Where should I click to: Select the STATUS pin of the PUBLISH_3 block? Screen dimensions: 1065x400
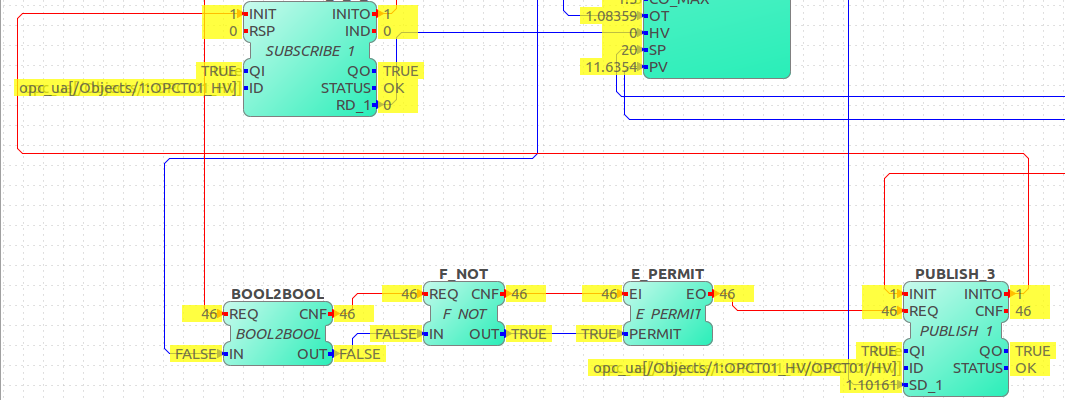coord(977,368)
